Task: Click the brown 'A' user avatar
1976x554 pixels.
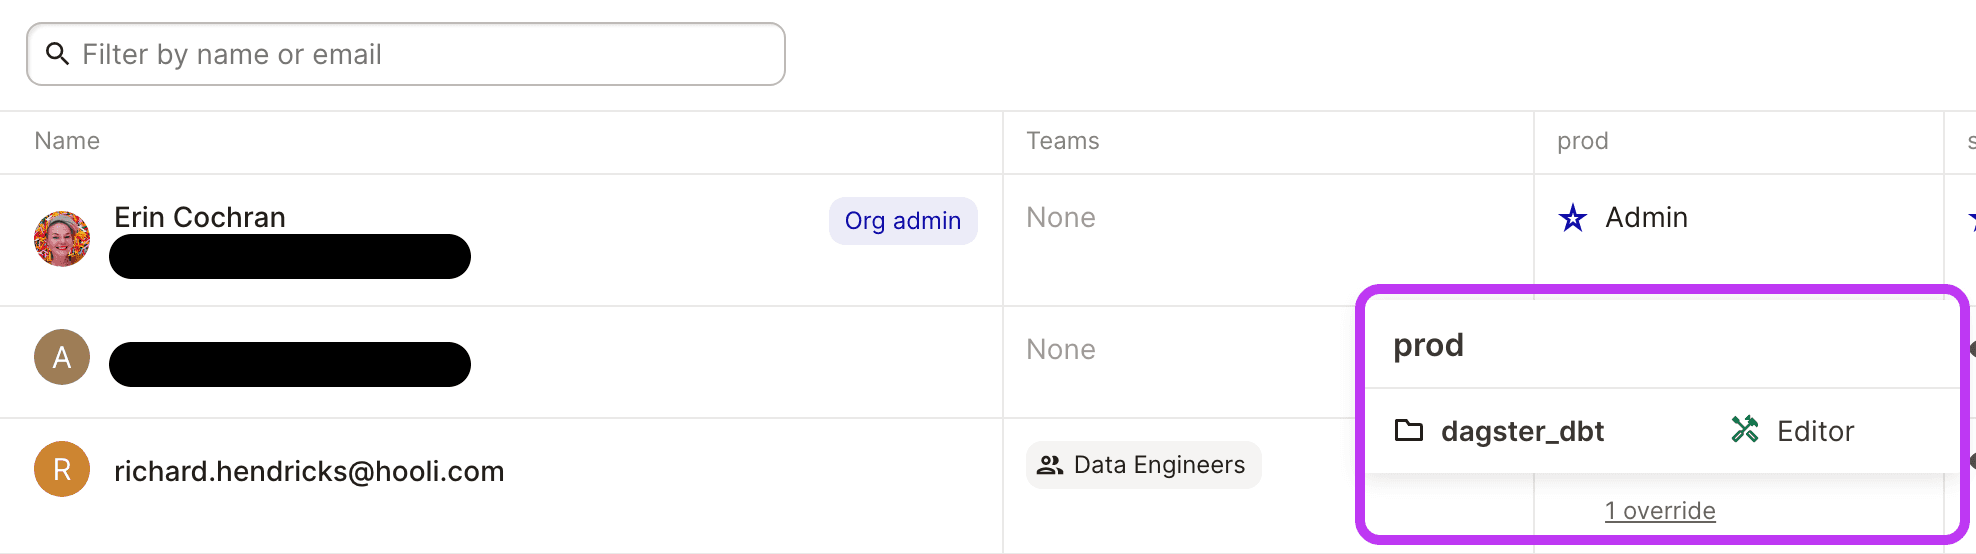Action: click(x=62, y=357)
